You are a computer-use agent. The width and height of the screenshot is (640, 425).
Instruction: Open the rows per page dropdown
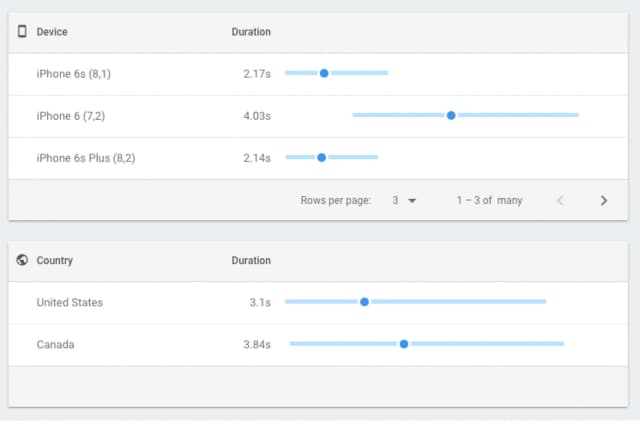click(x=404, y=200)
